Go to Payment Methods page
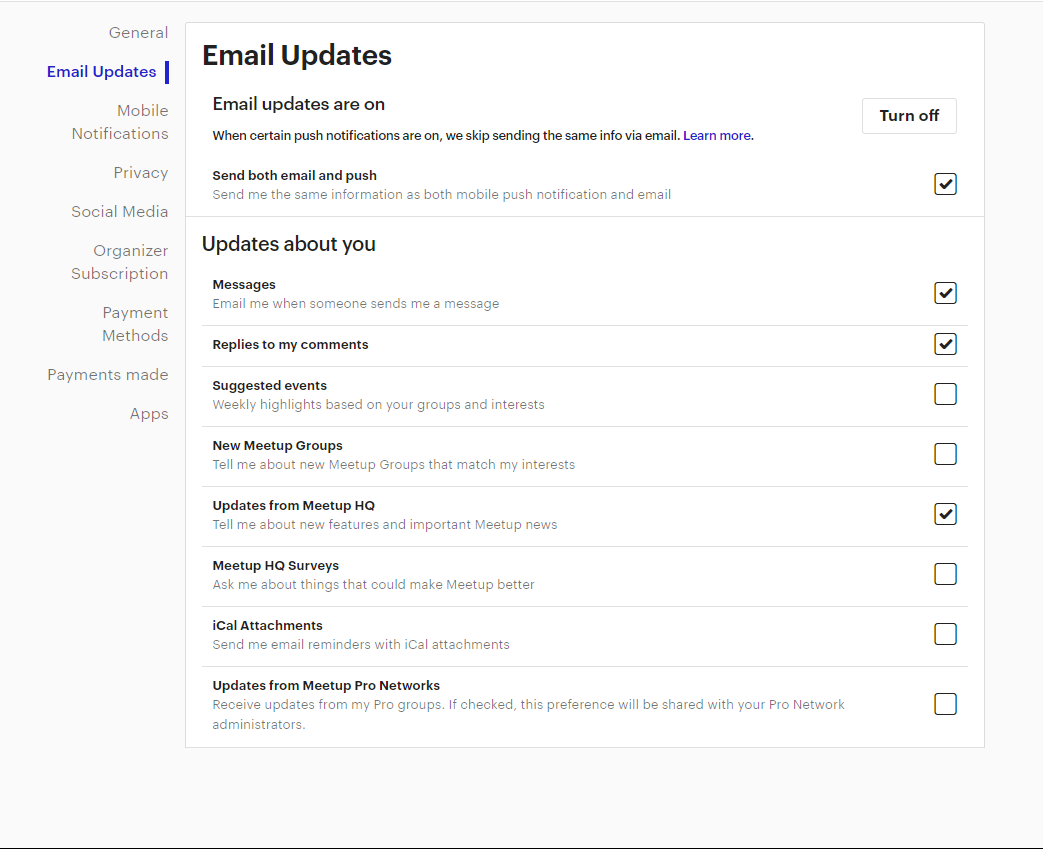 tap(135, 324)
